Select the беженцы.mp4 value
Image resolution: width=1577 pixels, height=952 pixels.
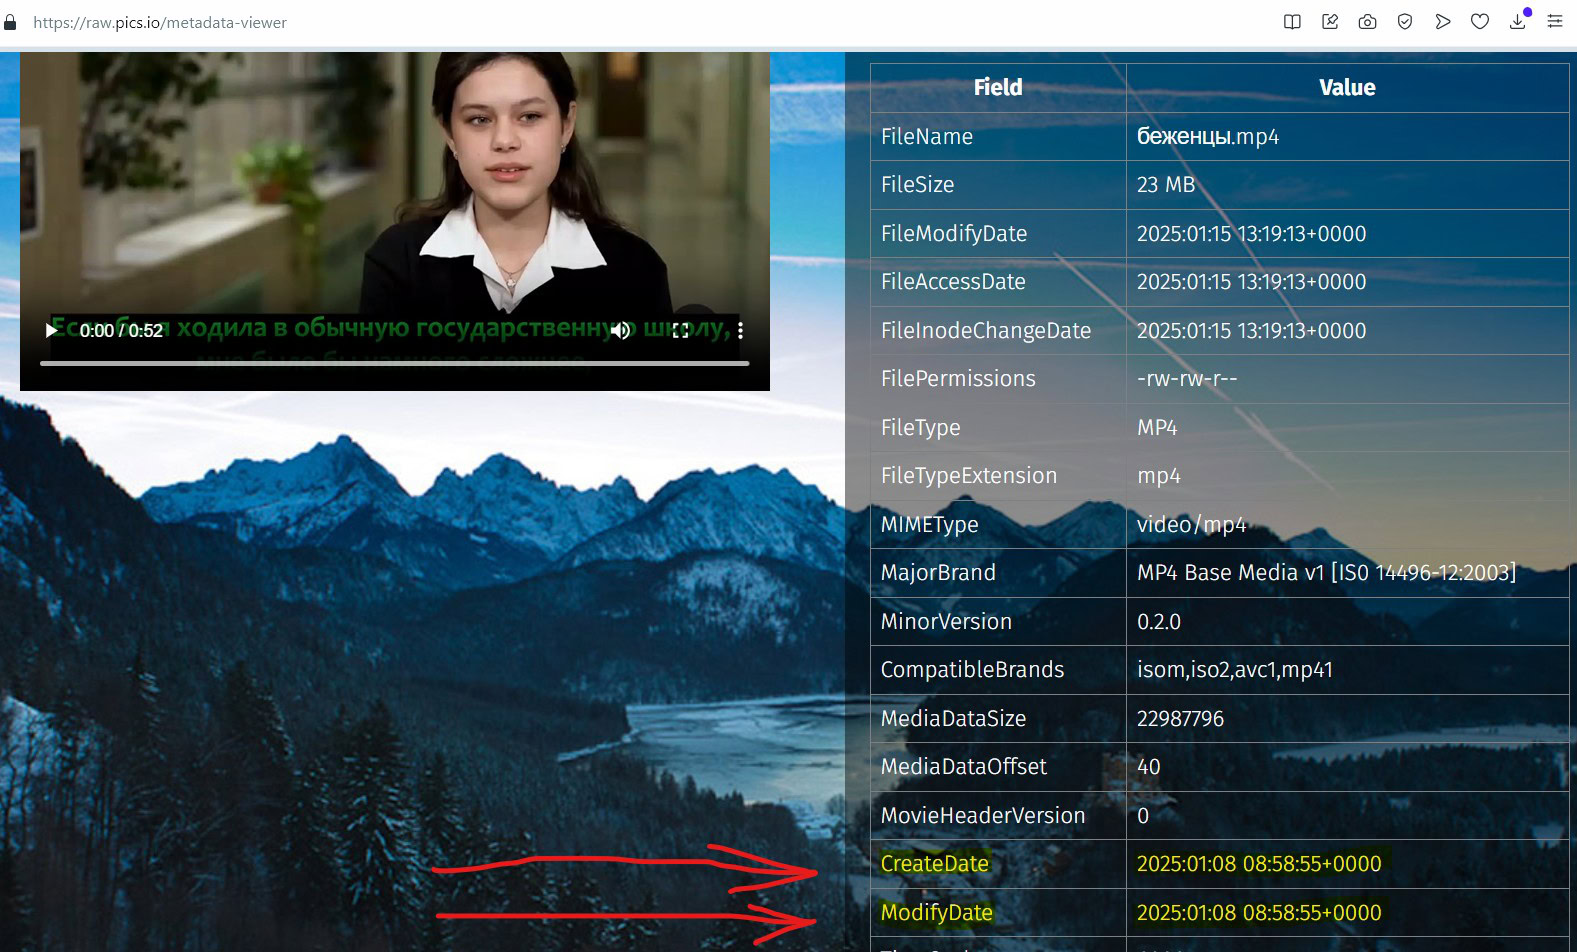click(1208, 137)
